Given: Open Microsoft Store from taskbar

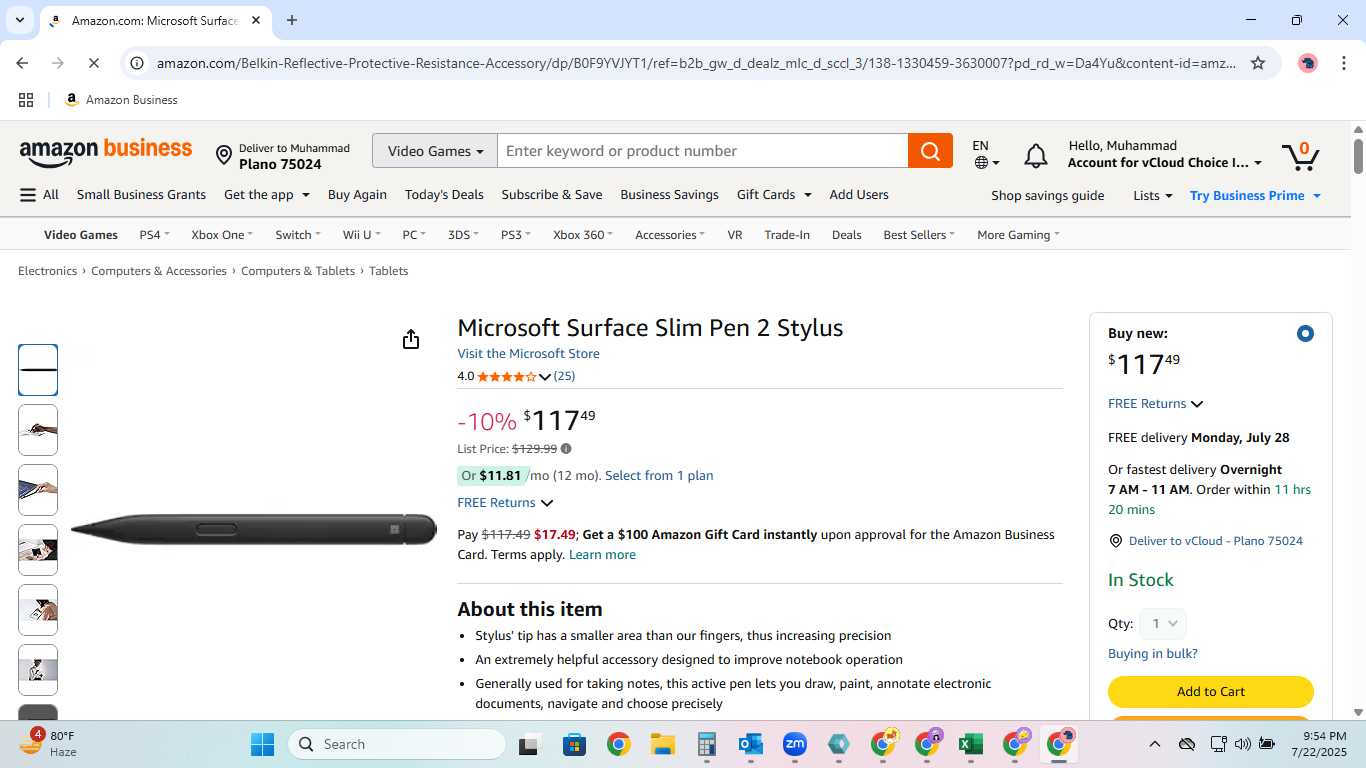Looking at the screenshot, I should [x=575, y=744].
